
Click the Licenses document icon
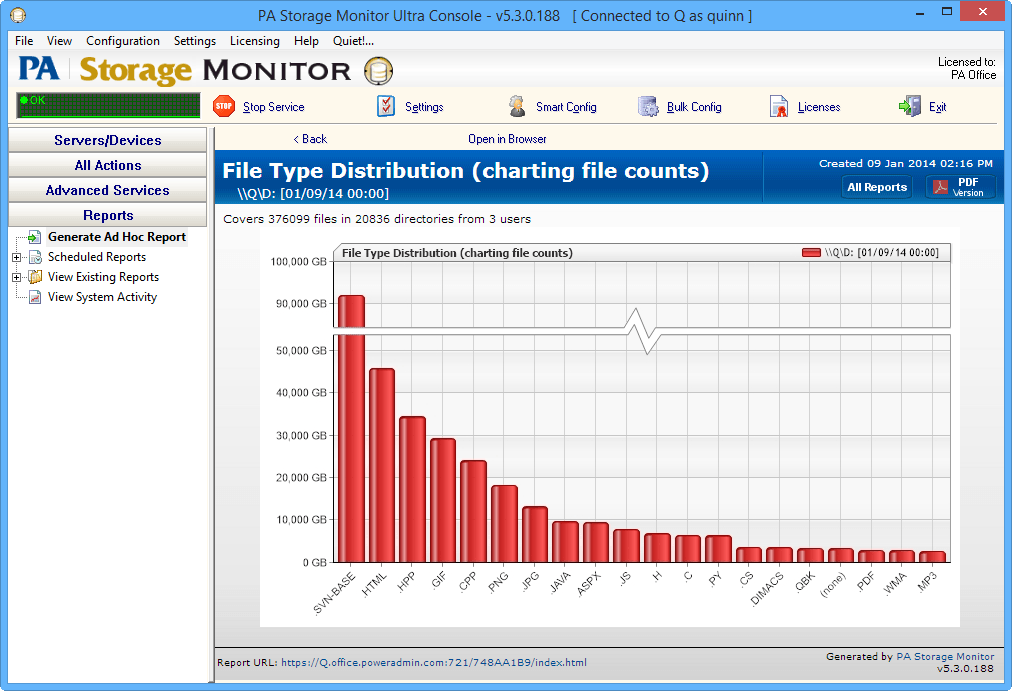(779, 106)
